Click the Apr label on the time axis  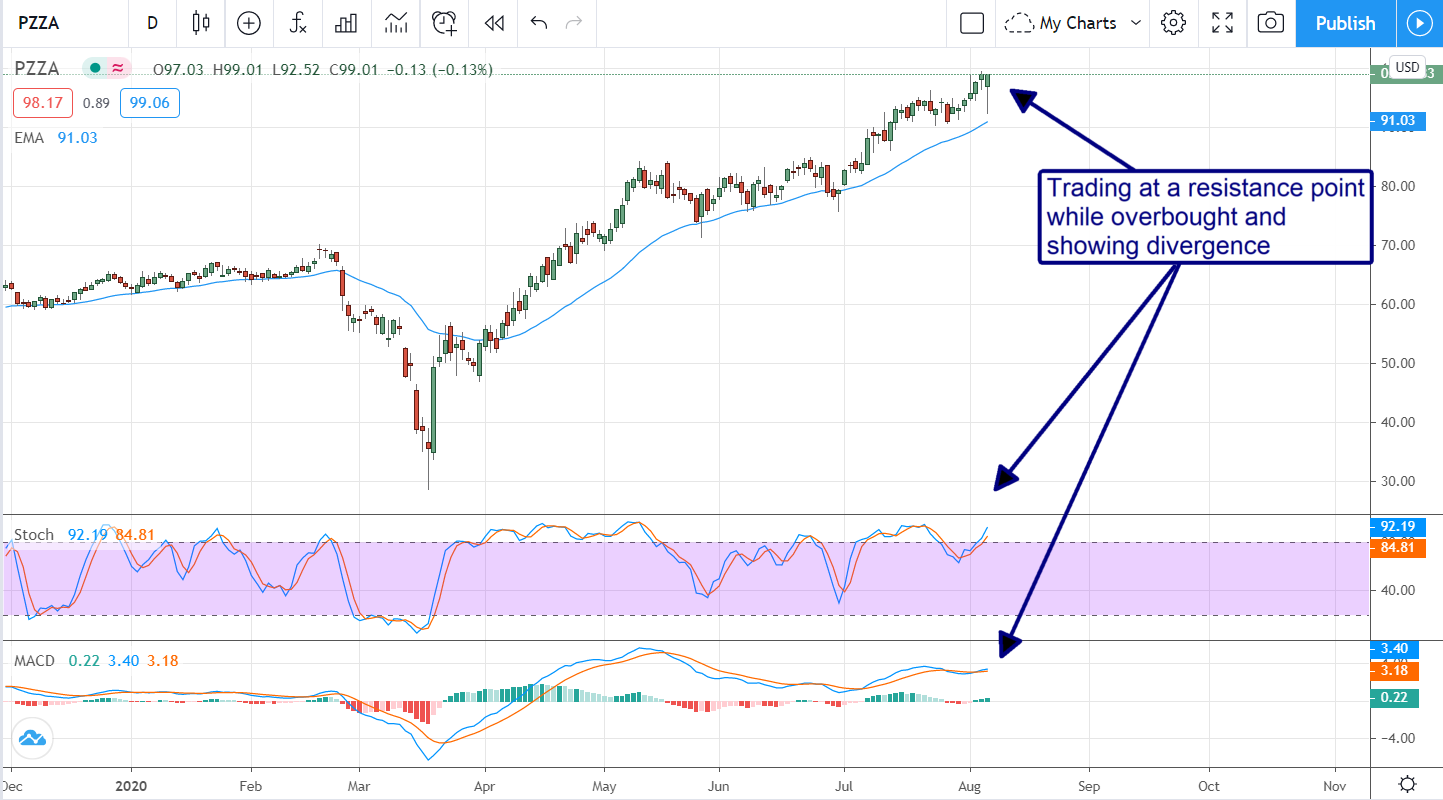click(x=484, y=785)
